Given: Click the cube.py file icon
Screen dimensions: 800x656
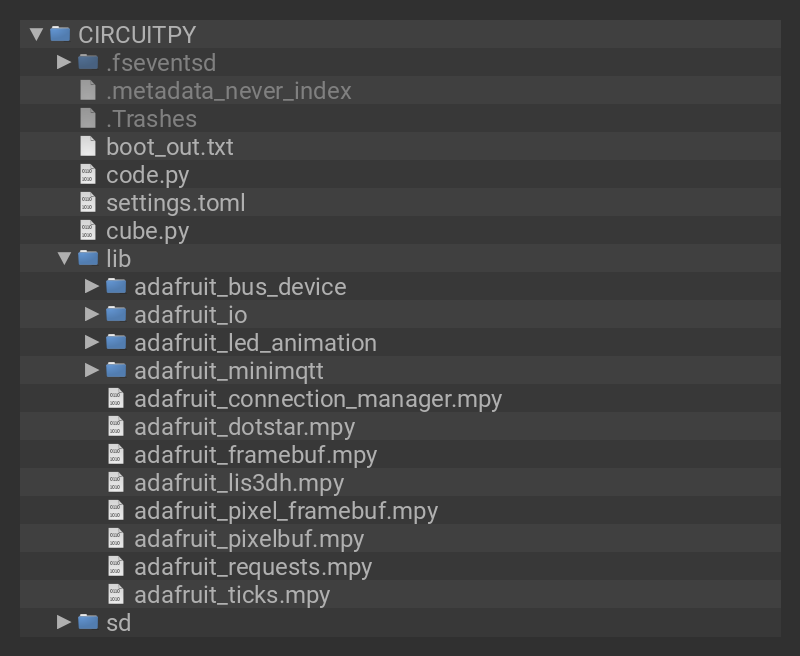Looking at the screenshot, I should (x=88, y=230).
